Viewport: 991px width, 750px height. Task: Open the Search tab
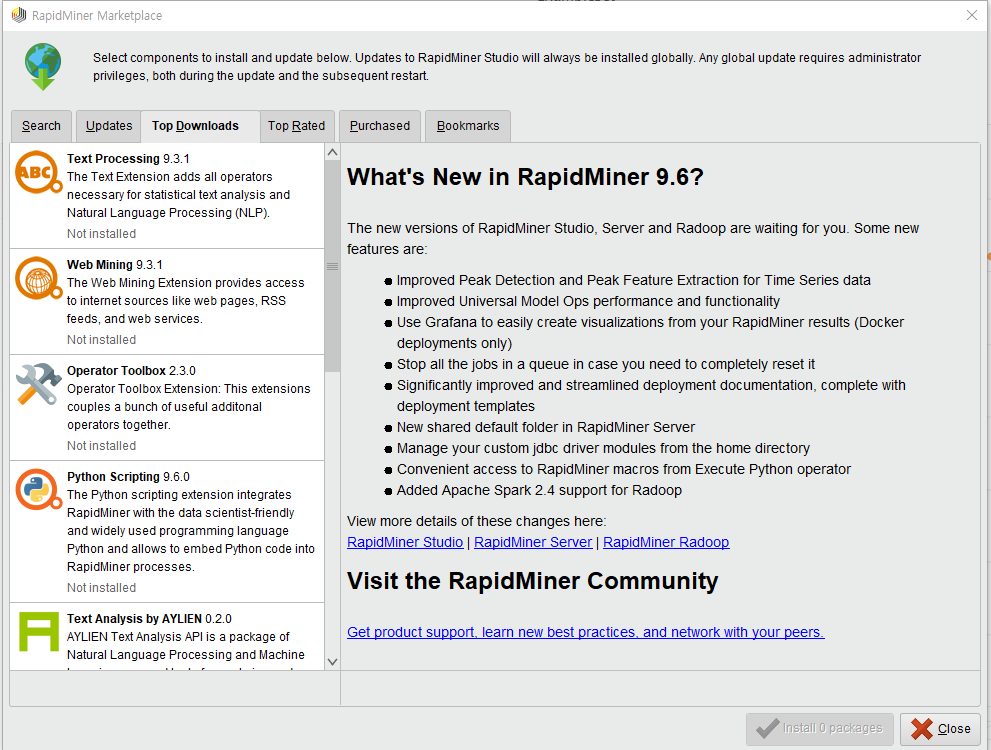point(41,126)
